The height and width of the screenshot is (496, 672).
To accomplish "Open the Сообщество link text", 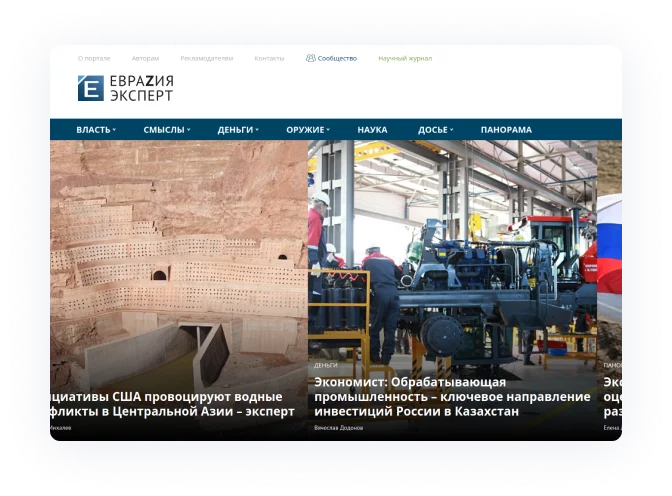I will [x=337, y=58].
